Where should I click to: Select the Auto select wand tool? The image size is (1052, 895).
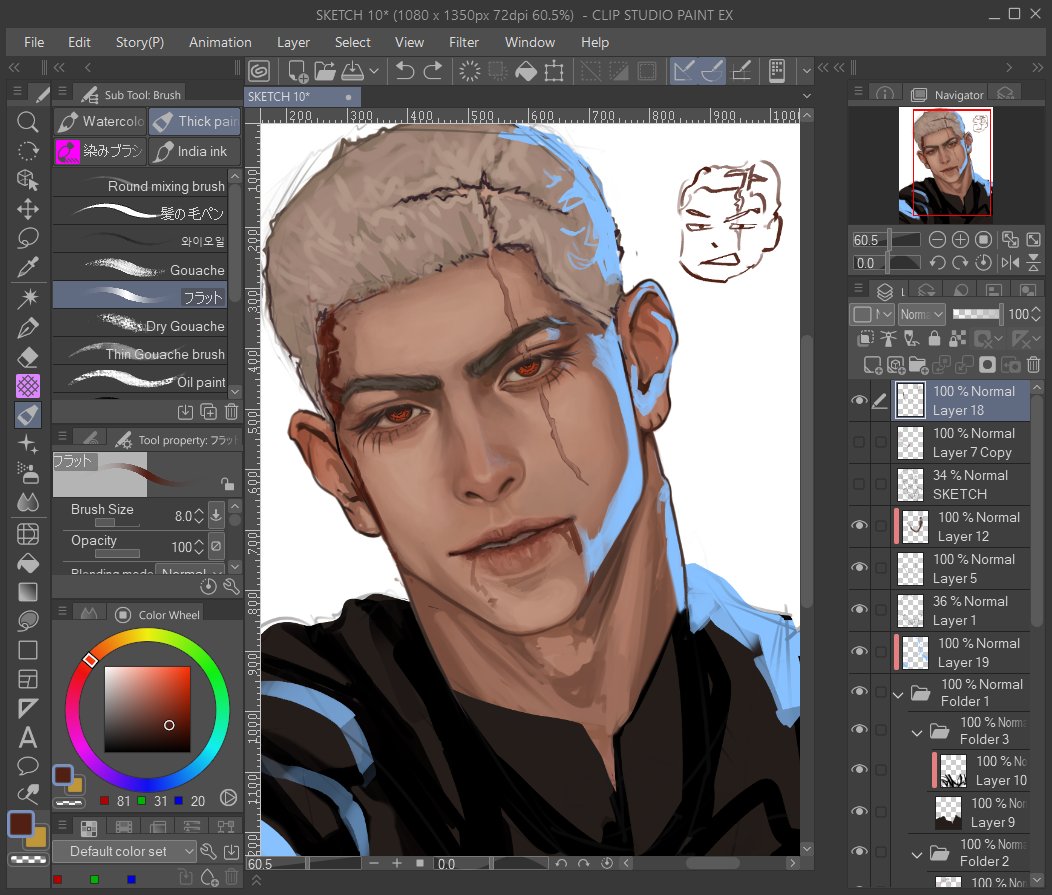tap(27, 297)
